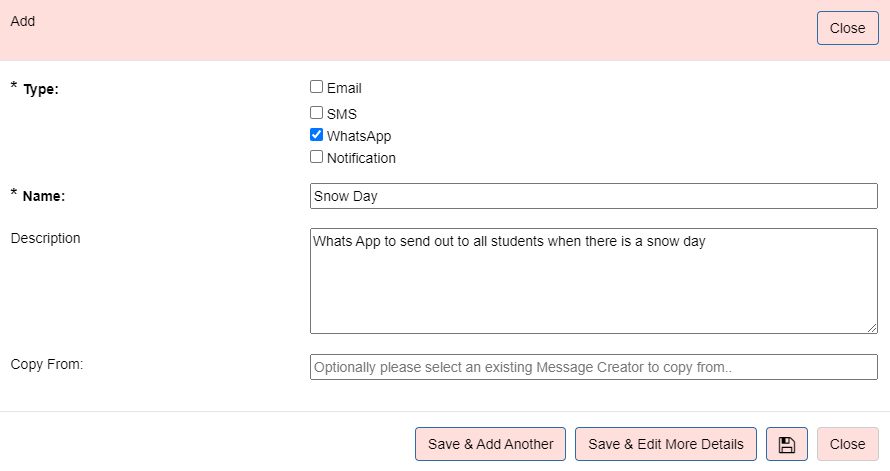Click the Add title in the header
Screen dimensions: 890x471
23,21
